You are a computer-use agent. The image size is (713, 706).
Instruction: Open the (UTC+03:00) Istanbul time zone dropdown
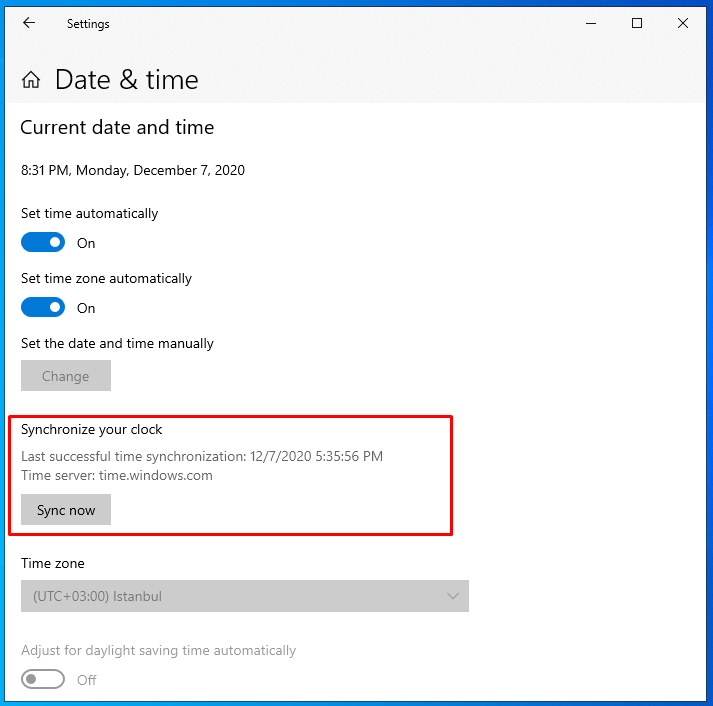[x=245, y=596]
